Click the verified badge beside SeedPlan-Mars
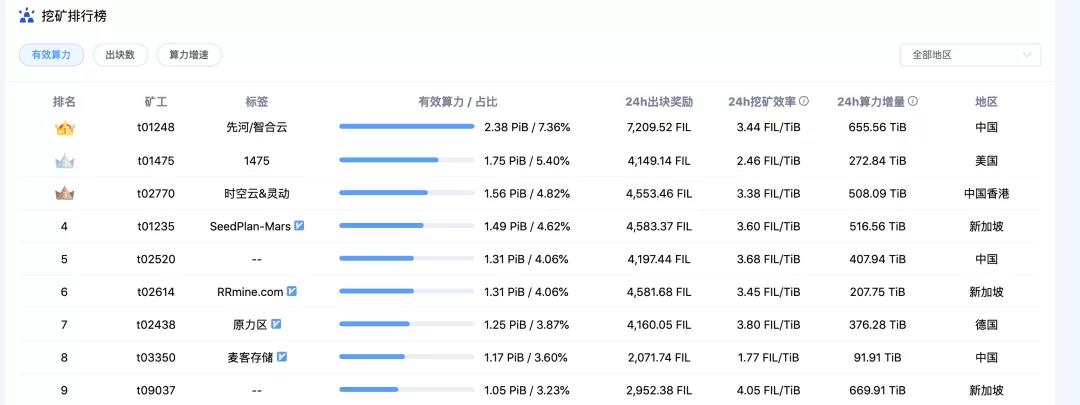This screenshot has width=1080, height=405. coord(299,225)
